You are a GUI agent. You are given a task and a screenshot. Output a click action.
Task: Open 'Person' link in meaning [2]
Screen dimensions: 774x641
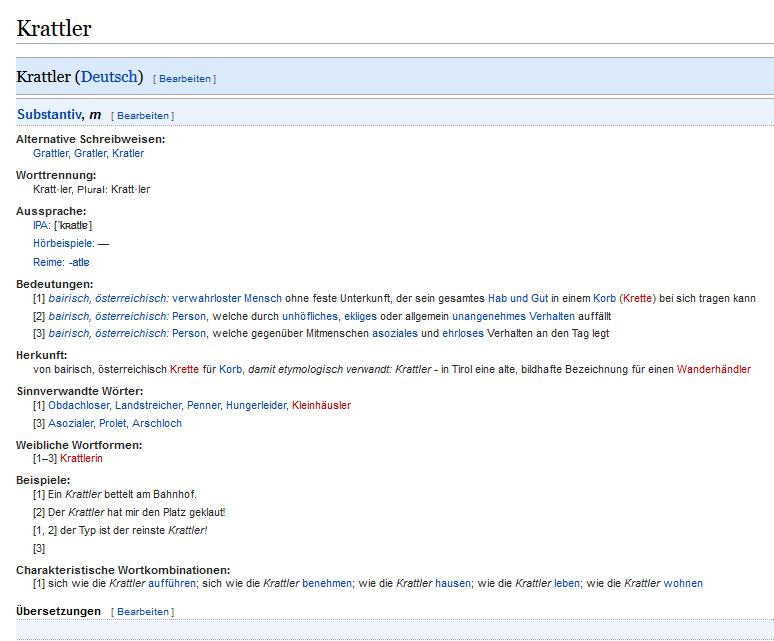click(189, 316)
